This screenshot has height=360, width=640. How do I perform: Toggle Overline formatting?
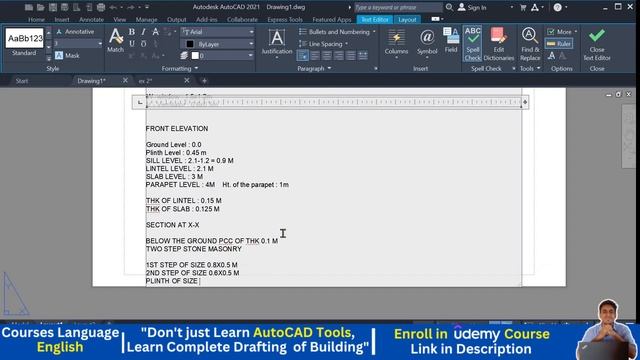pyautogui.click(x=143, y=44)
